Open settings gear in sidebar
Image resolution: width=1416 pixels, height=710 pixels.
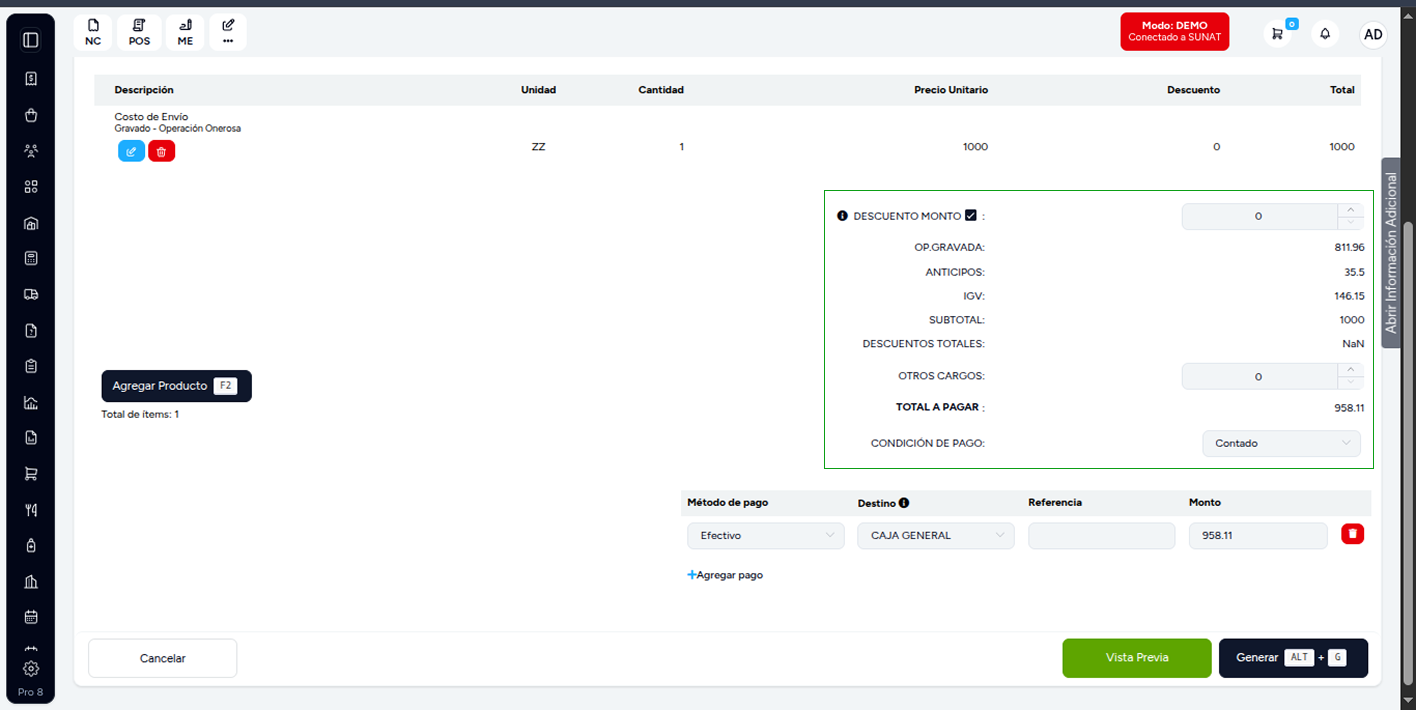(31, 668)
